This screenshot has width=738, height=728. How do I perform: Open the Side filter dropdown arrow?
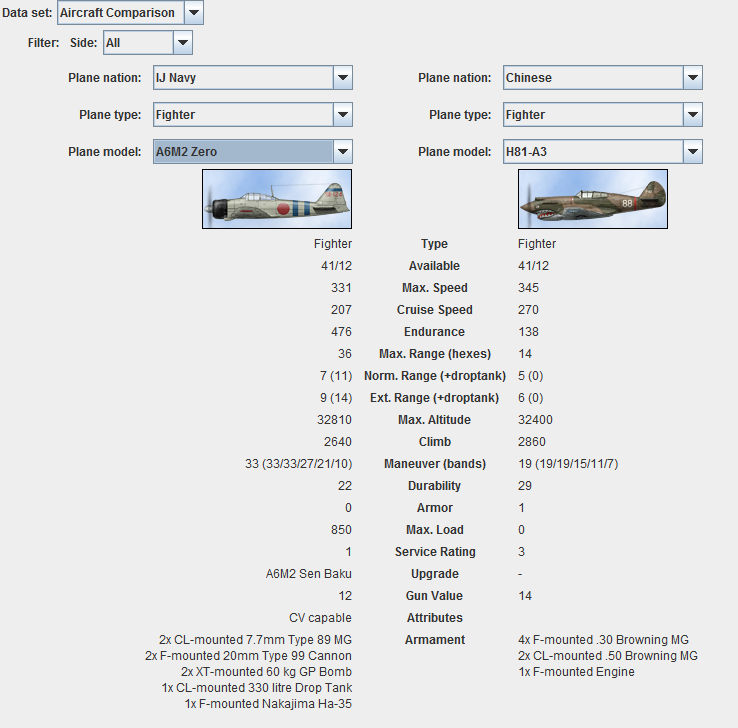[x=183, y=43]
